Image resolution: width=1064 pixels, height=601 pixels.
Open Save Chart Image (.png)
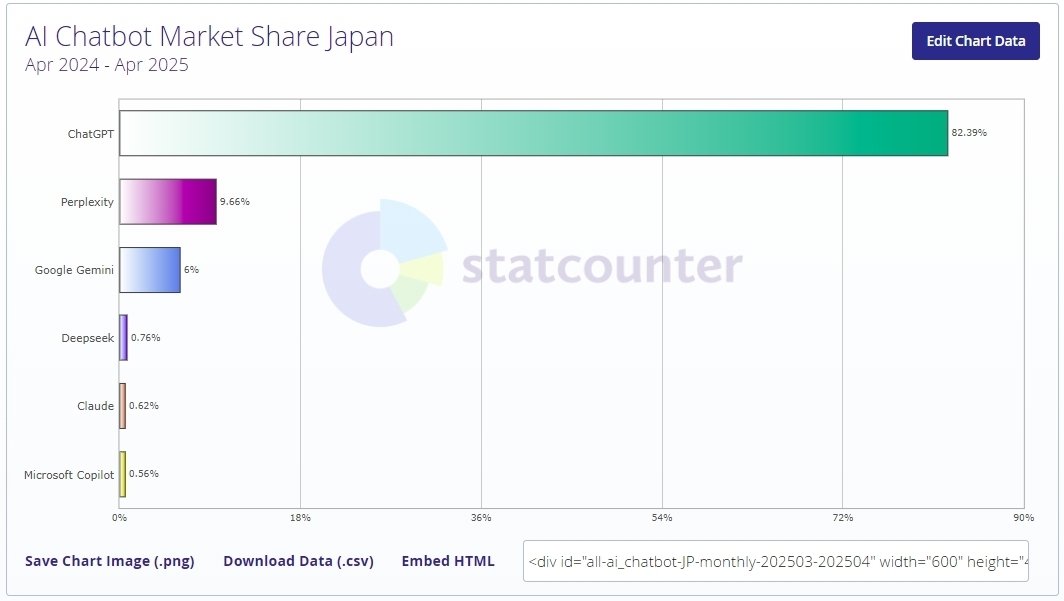click(x=110, y=561)
